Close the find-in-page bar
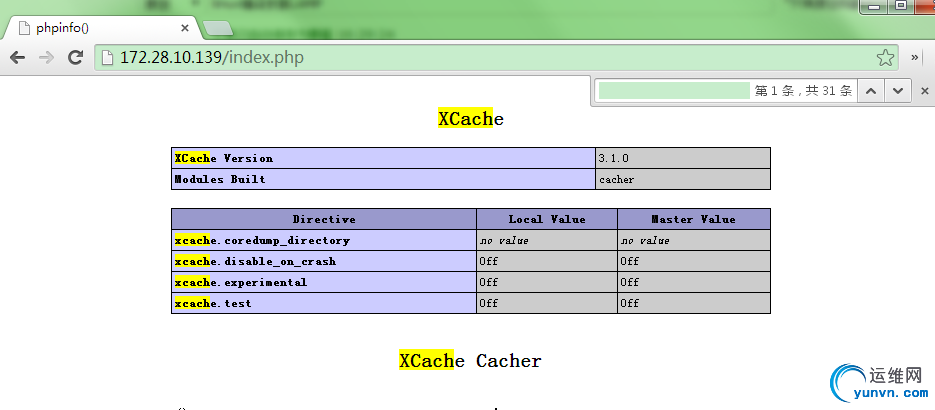Screen dimensions: 935x410 [x=925, y=91]
